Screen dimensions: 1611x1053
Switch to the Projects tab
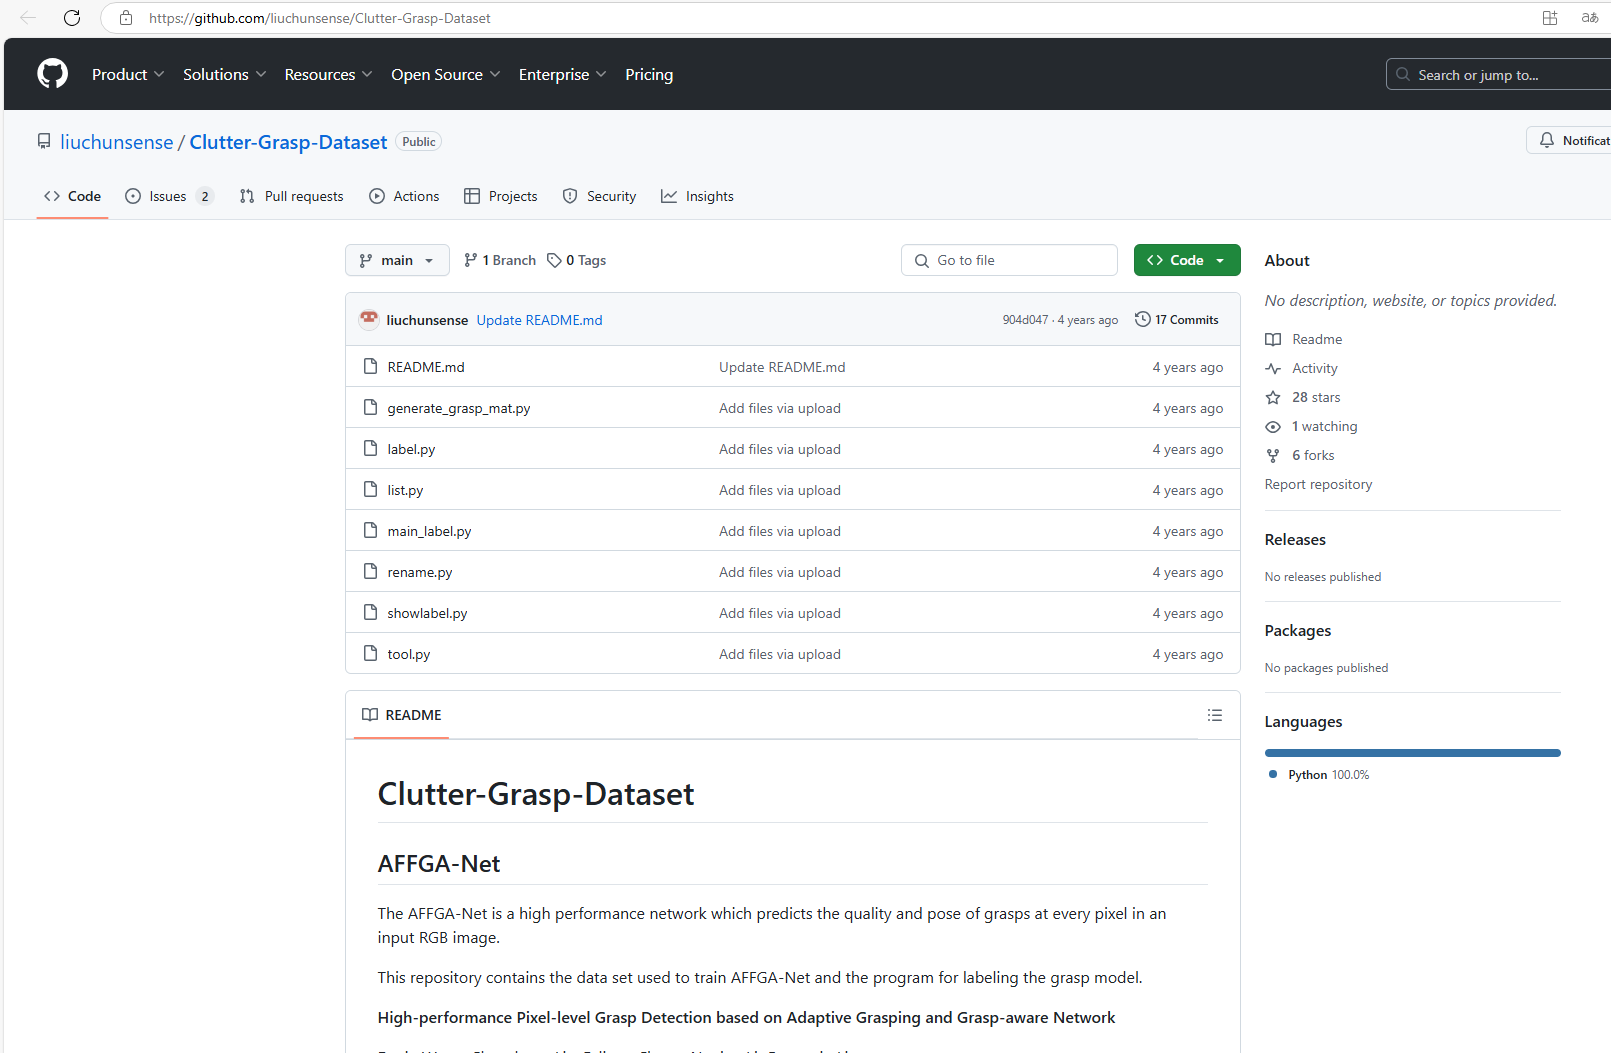501,196
